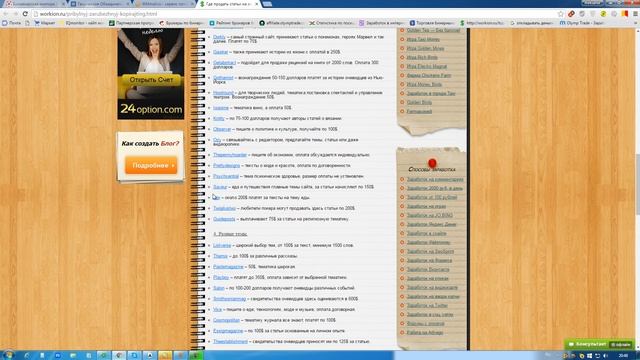Open sidebar link 'Заработок на играх'
Screen dimensions: 640x360
426,206
